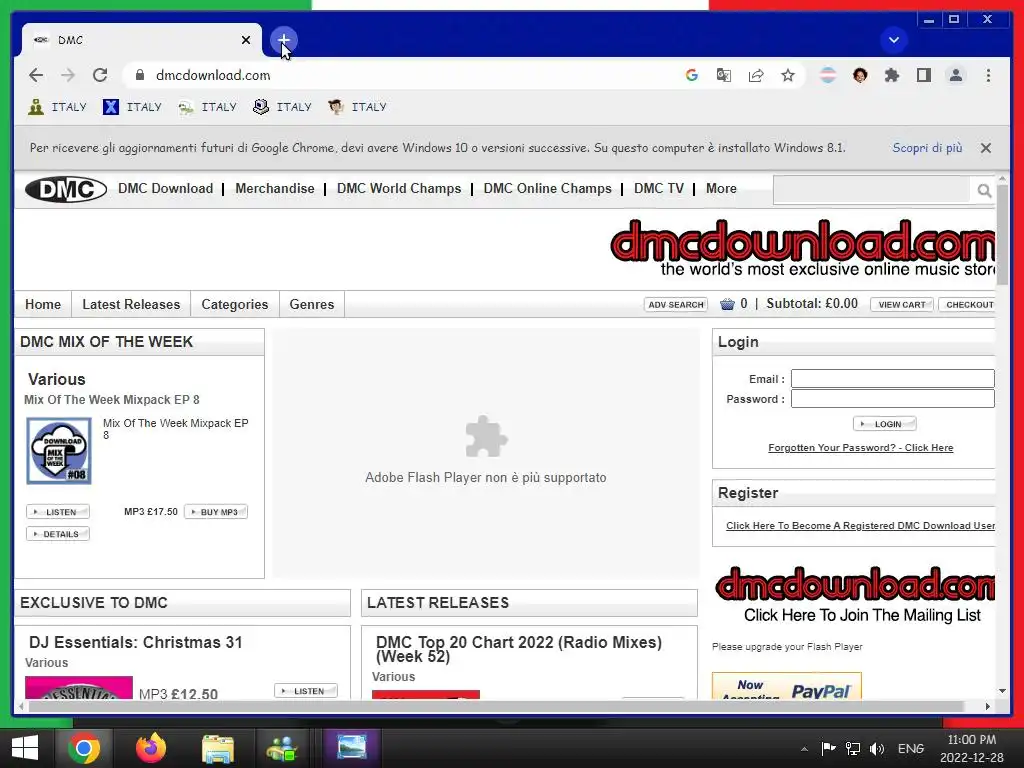Open Merchandise menu item
Viewport: 1024px width, 768px height.
coord(274,188)
